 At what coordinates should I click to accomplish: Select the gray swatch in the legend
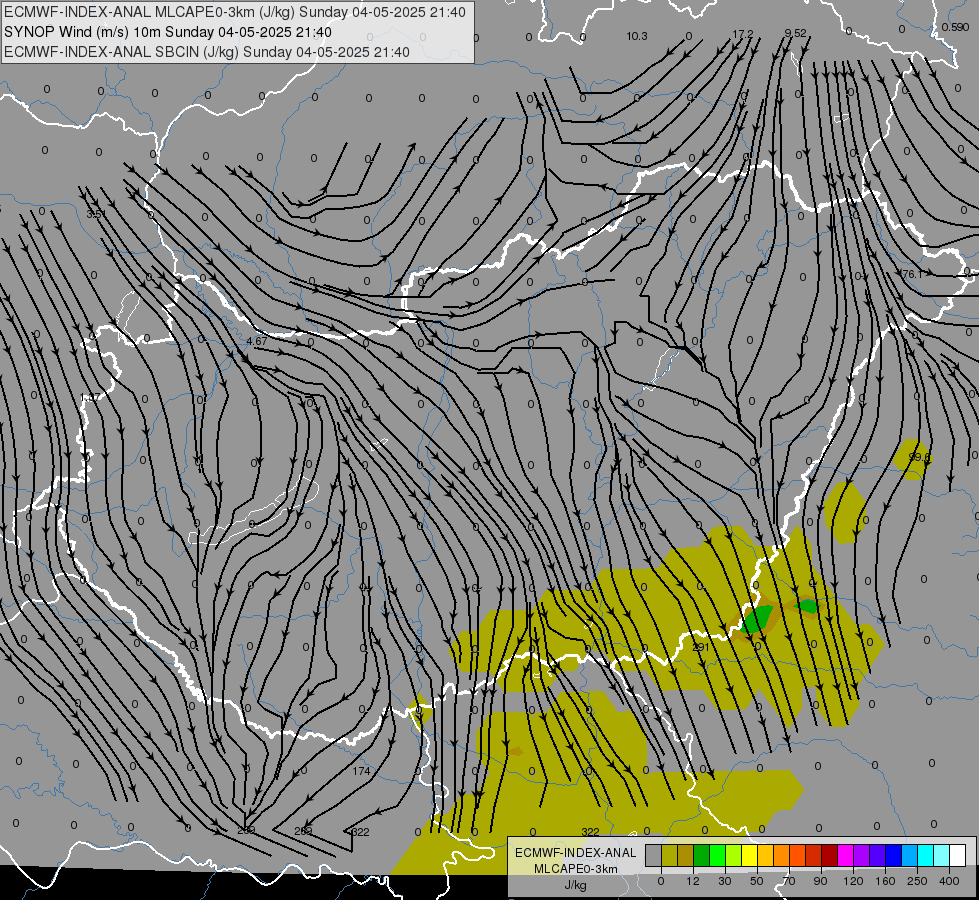[654, 855]
